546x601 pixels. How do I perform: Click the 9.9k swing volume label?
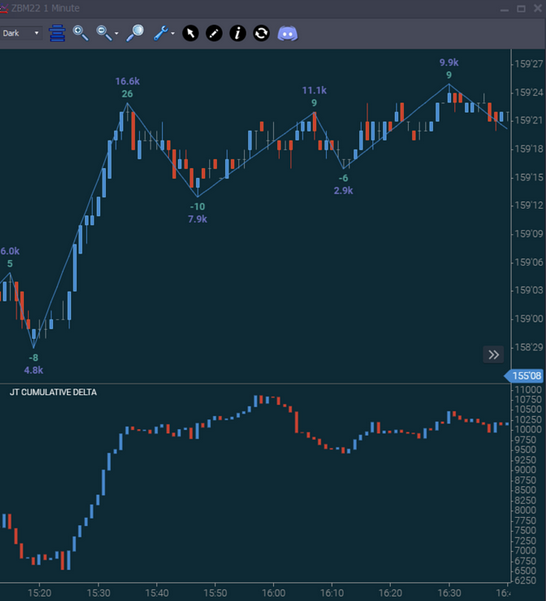(449, 62)
